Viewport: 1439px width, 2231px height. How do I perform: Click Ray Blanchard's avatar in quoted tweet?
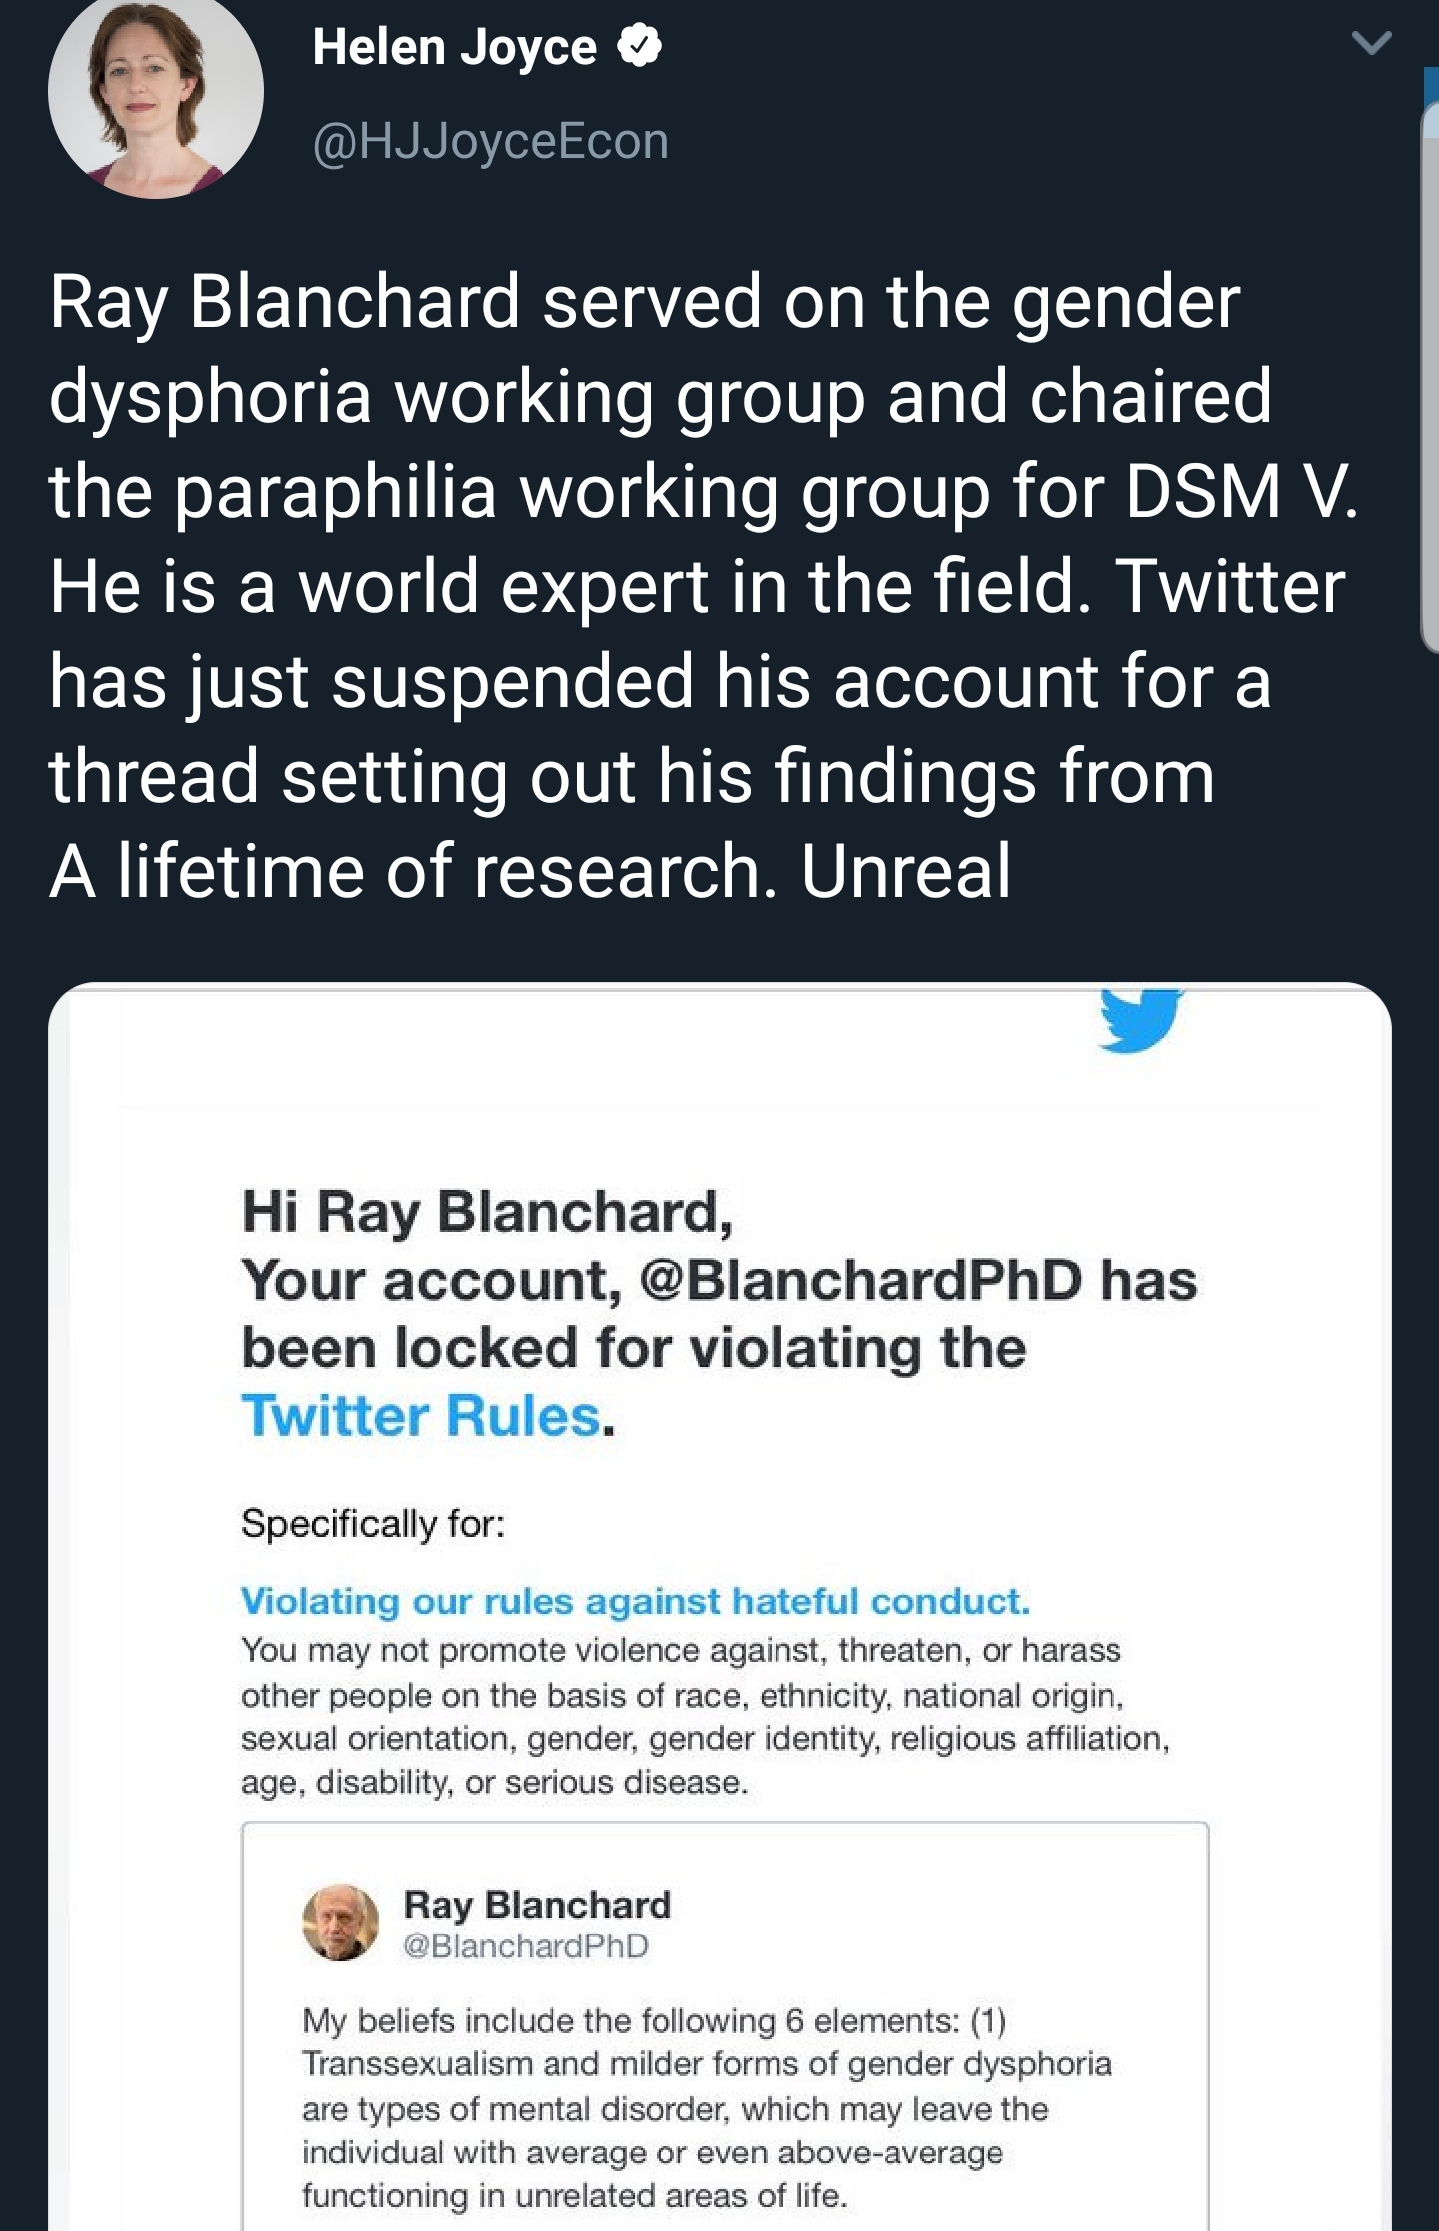pos(340,1922)
